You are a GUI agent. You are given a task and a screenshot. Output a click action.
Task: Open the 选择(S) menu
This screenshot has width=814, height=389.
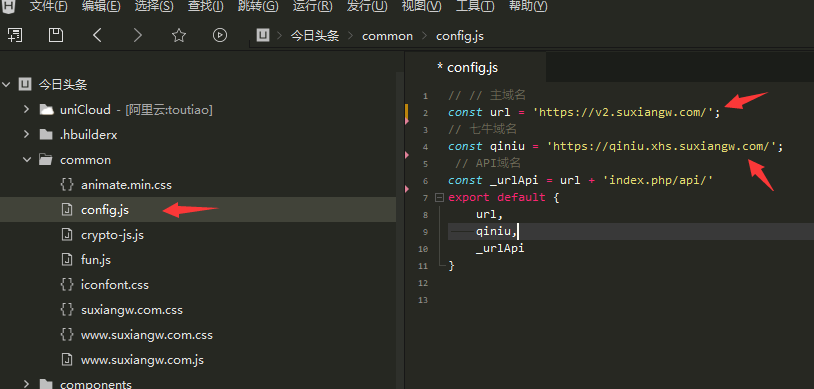154,6
